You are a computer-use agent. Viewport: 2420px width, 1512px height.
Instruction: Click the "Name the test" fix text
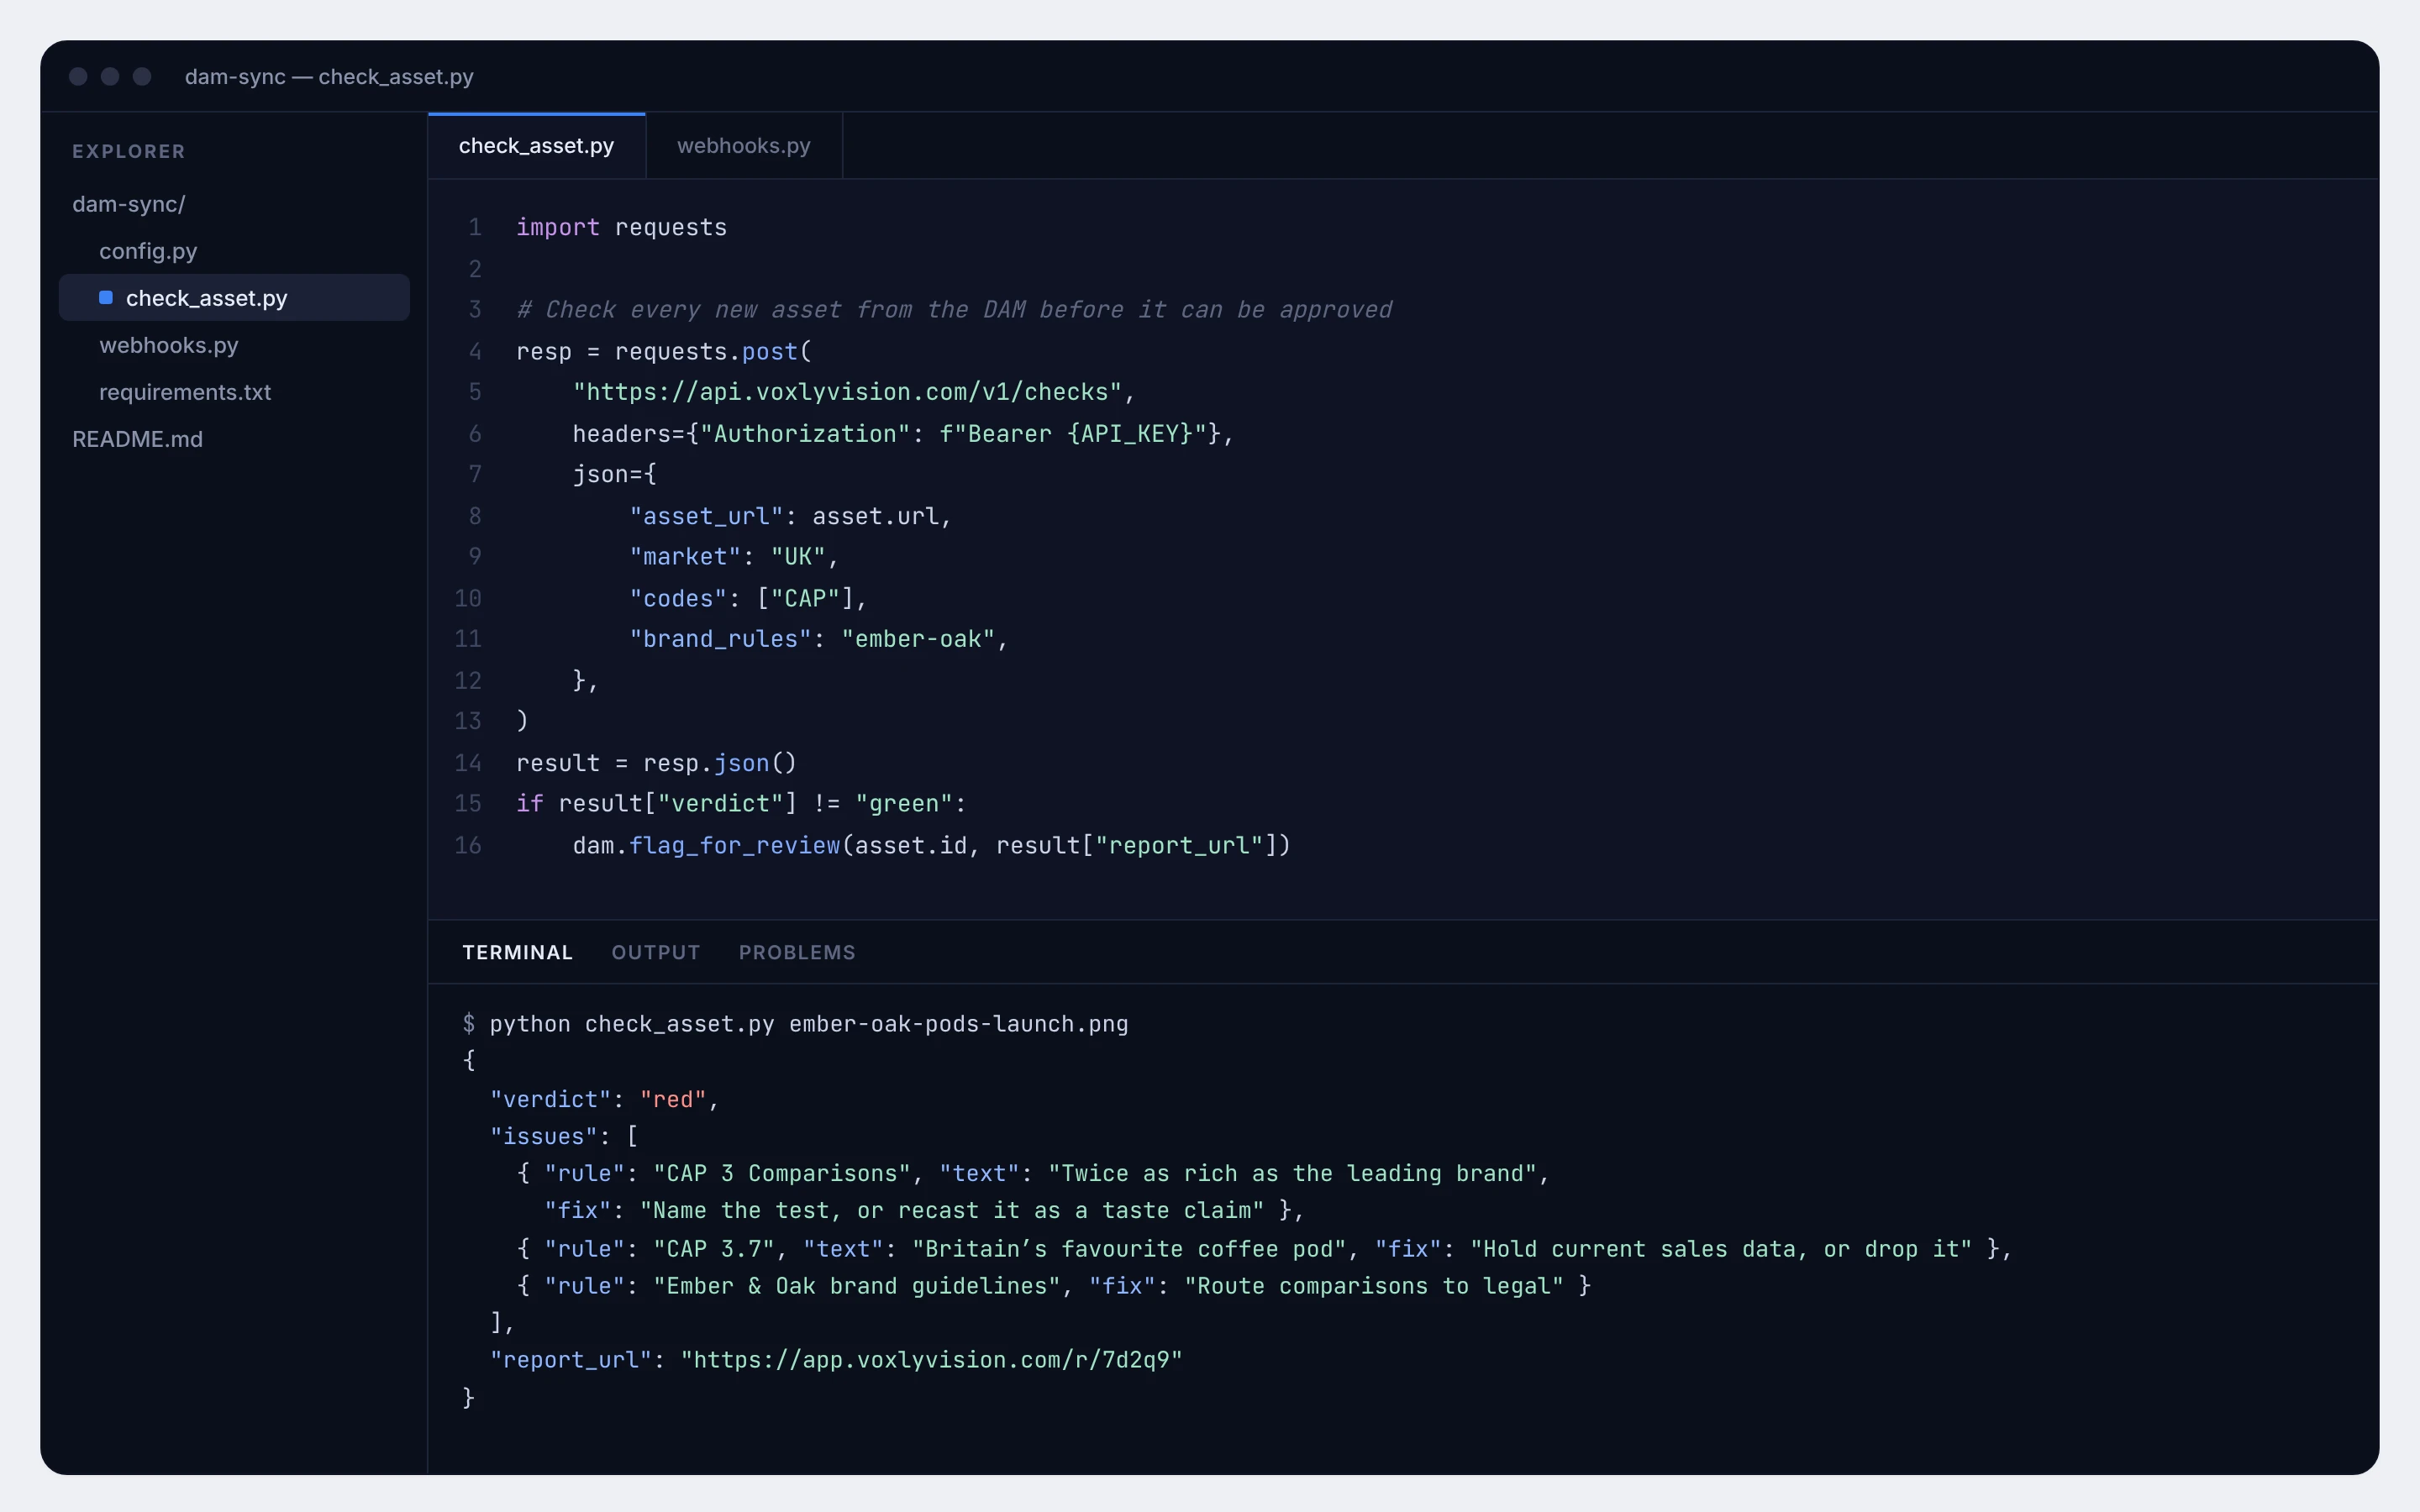tap(952, 1211)
